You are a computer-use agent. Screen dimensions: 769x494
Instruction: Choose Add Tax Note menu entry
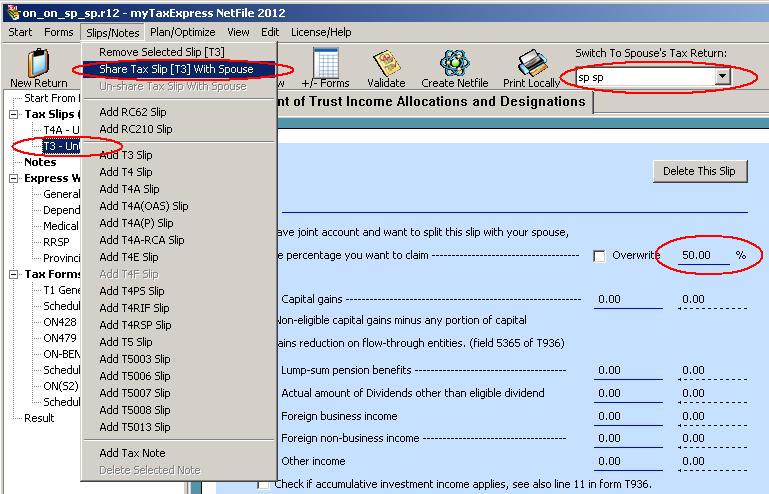pos(179,453)
